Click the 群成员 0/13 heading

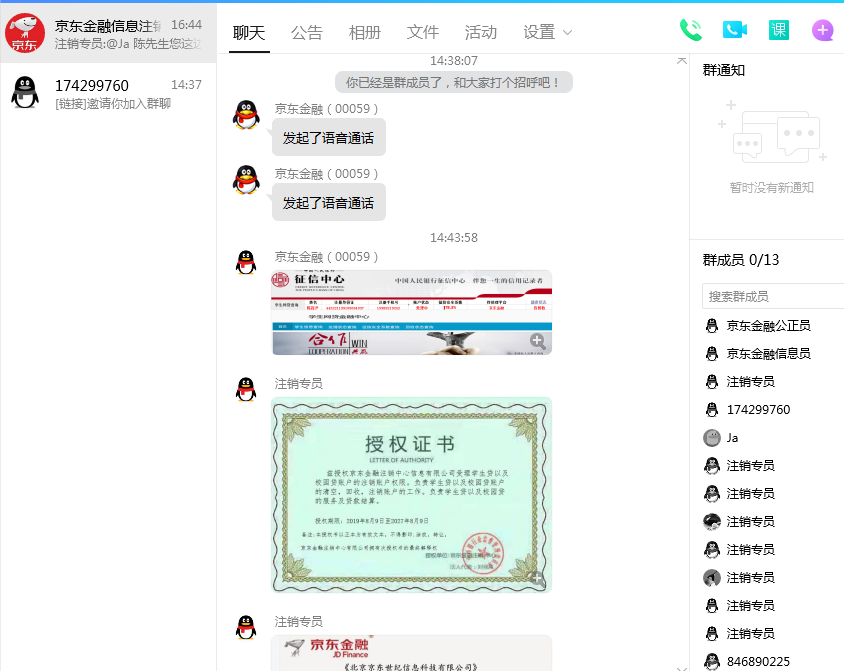(741, 260)
